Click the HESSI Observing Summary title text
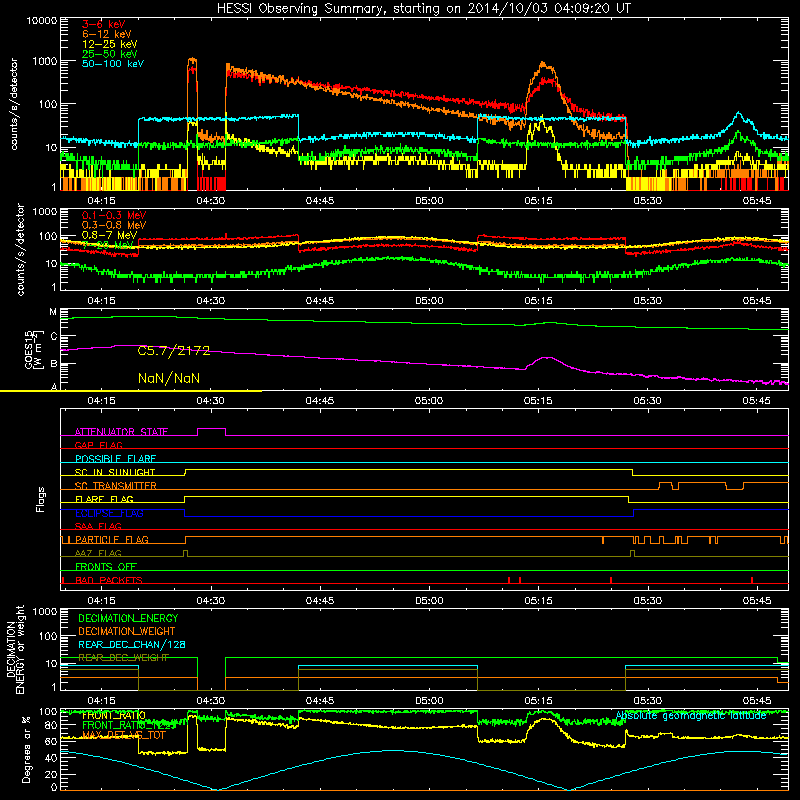 click(424, 8)
